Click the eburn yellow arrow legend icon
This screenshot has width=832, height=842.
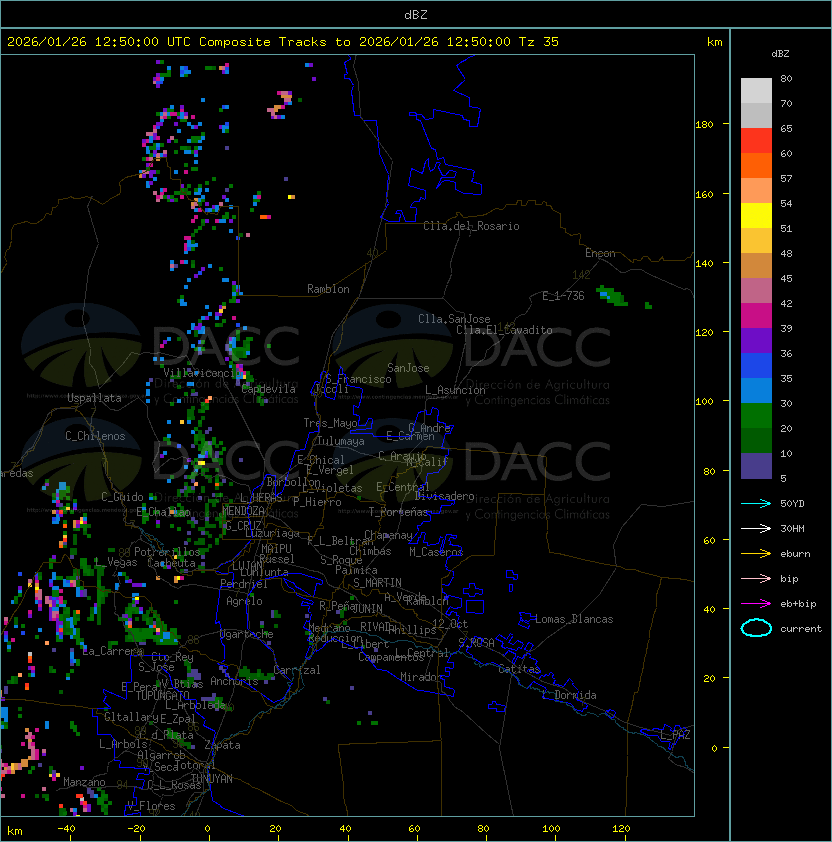(756, 554)
